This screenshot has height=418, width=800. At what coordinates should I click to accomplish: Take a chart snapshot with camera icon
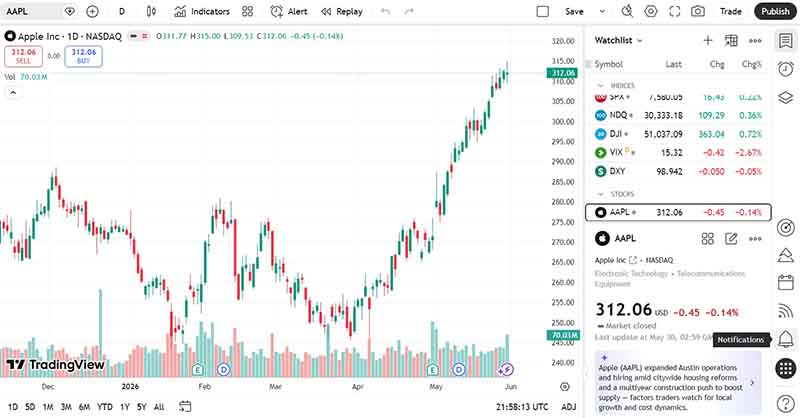(698, 11)
